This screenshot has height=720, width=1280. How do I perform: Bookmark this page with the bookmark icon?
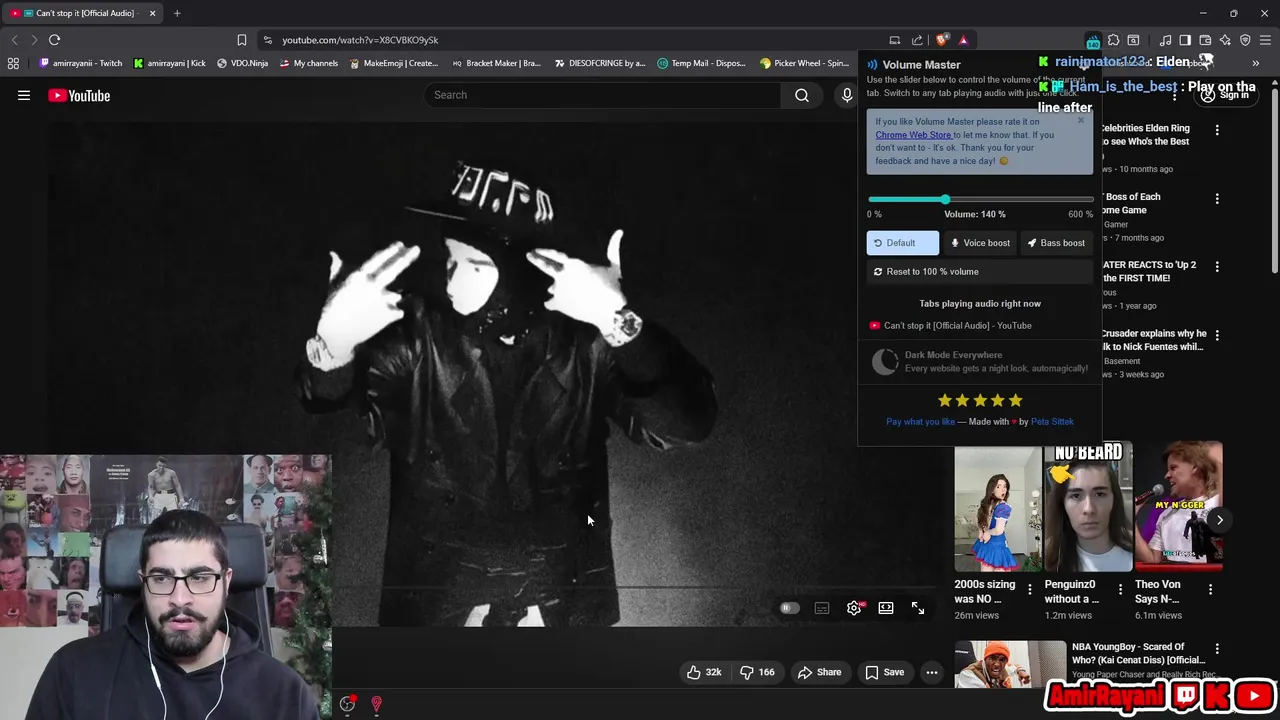[241, 40]
